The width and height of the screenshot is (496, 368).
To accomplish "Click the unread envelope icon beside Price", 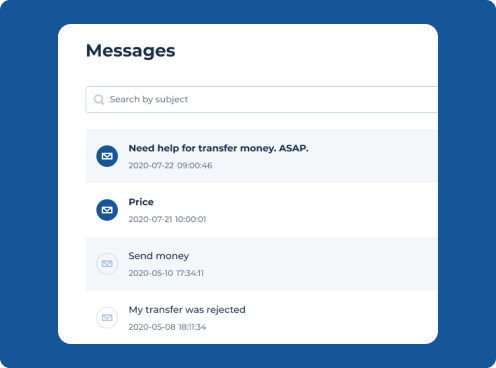I will (107, 210).
